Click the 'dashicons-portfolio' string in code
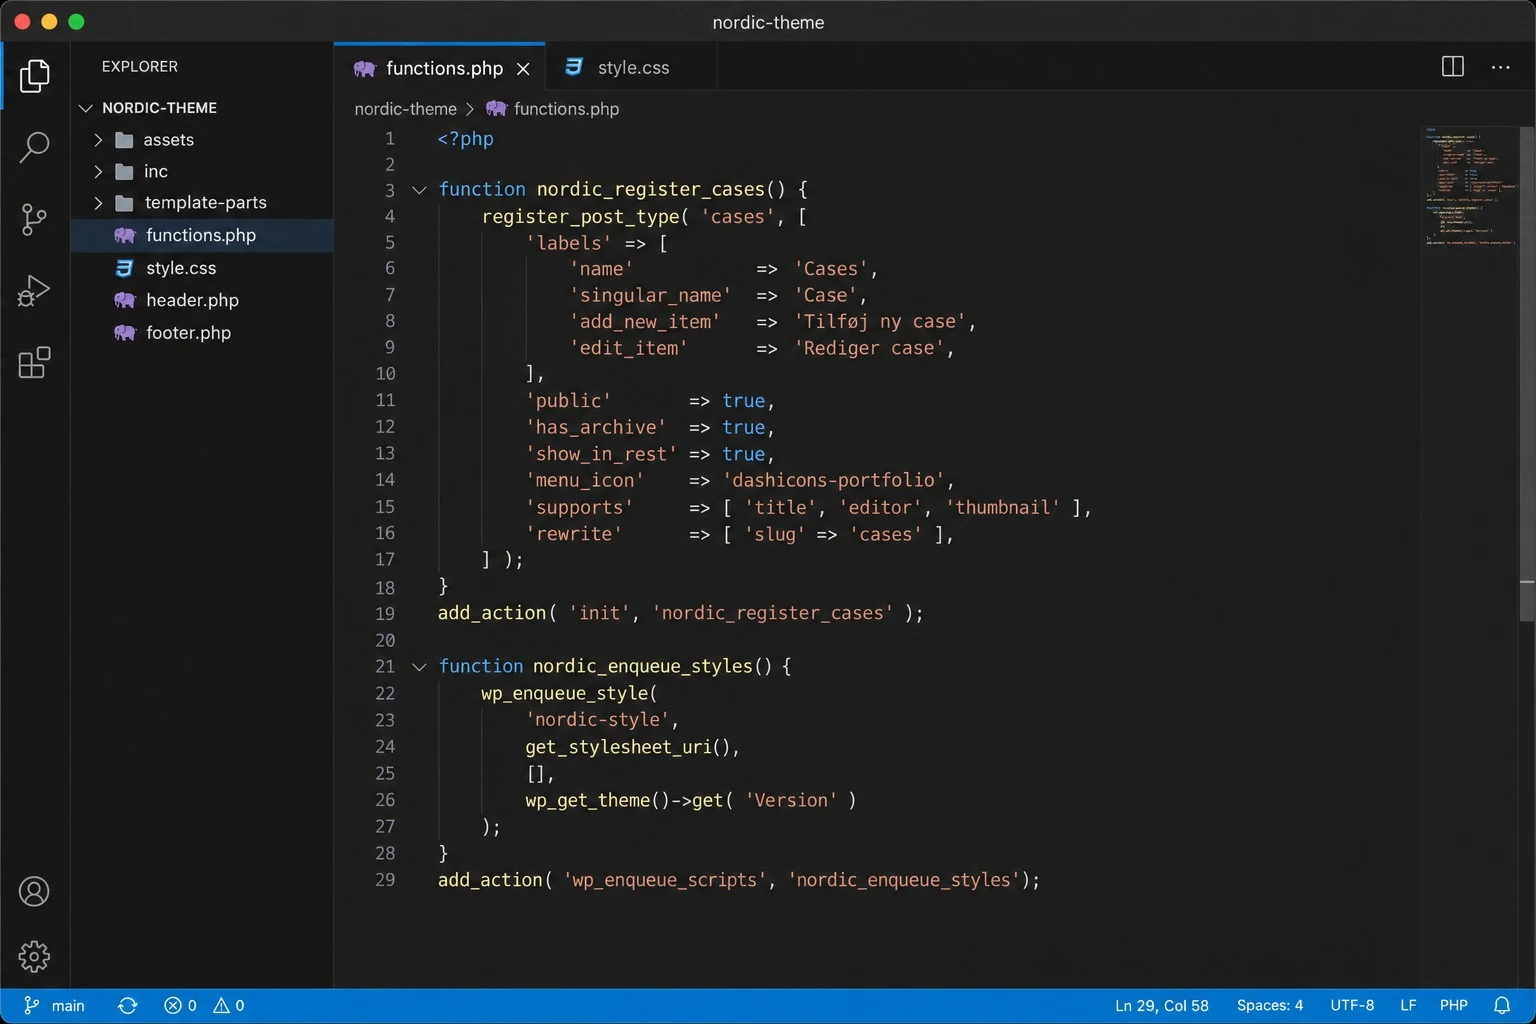Viewport: 1536px width, 1024px height. click(833, 481)
